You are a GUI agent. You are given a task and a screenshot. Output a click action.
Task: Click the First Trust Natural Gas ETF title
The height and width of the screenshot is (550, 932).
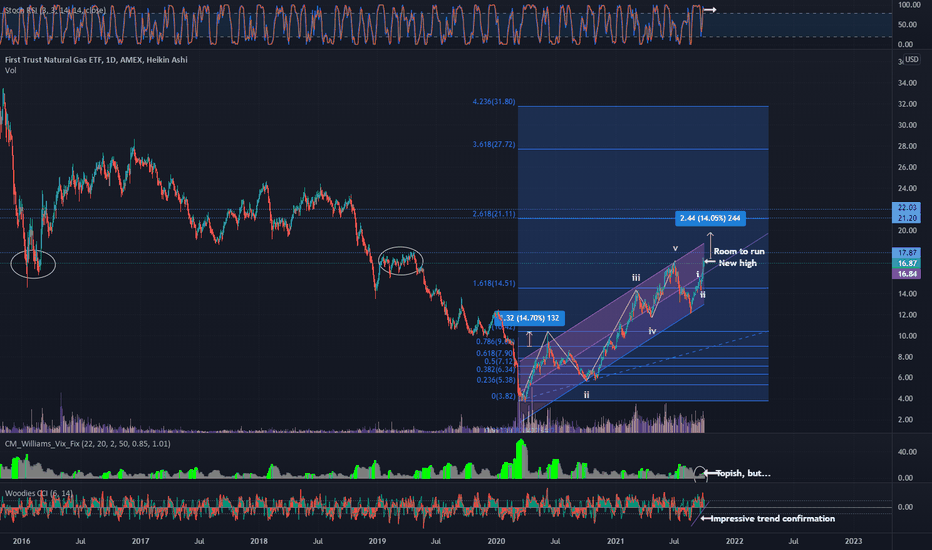pyautogui.click(x=96, y=59)
